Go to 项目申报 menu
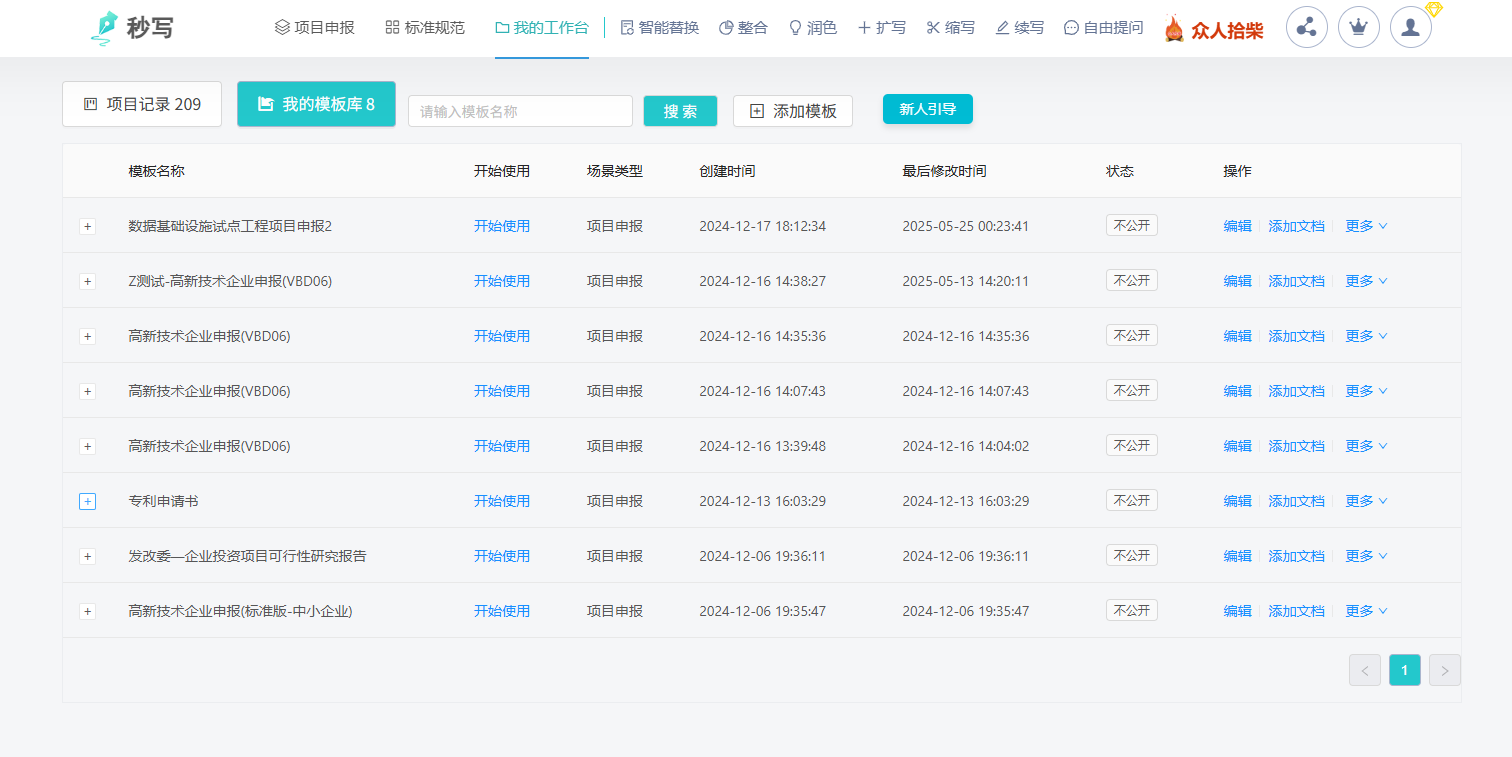The width and height of the screenshot is (1512, 757). tap(314, 28)
